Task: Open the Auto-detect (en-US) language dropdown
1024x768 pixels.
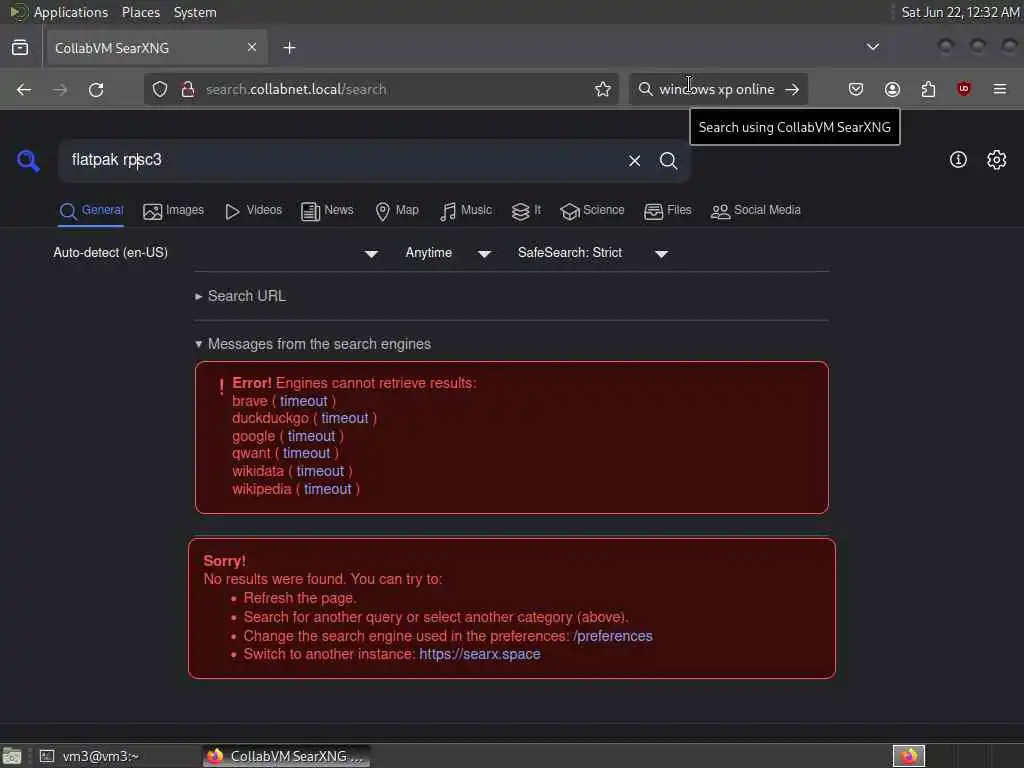Action: tap(216, 253)
